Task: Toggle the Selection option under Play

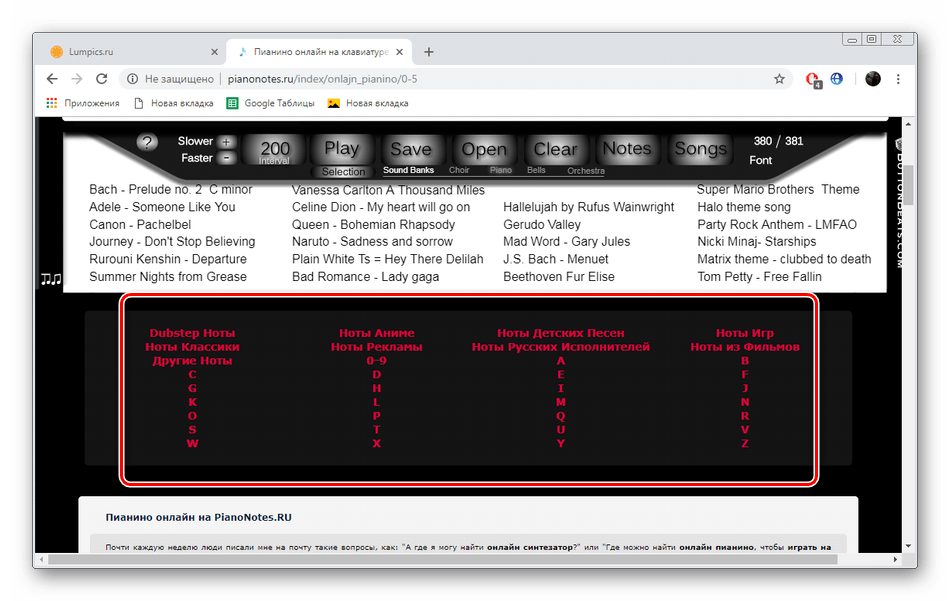Action: [x=343, y=172]
